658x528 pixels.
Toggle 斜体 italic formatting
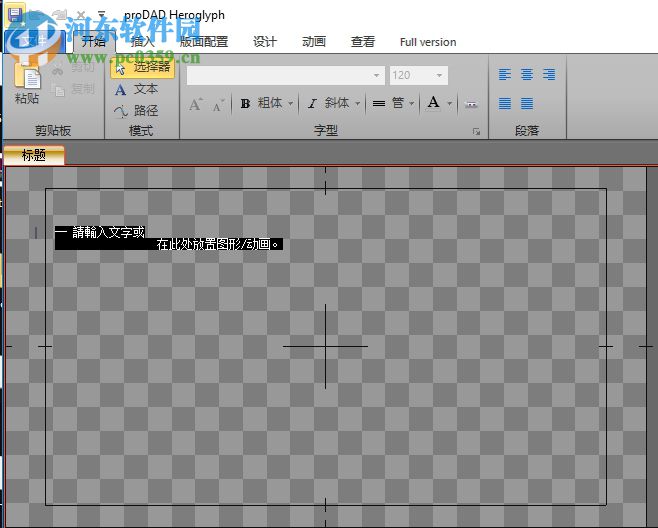[x=328, y=103]
